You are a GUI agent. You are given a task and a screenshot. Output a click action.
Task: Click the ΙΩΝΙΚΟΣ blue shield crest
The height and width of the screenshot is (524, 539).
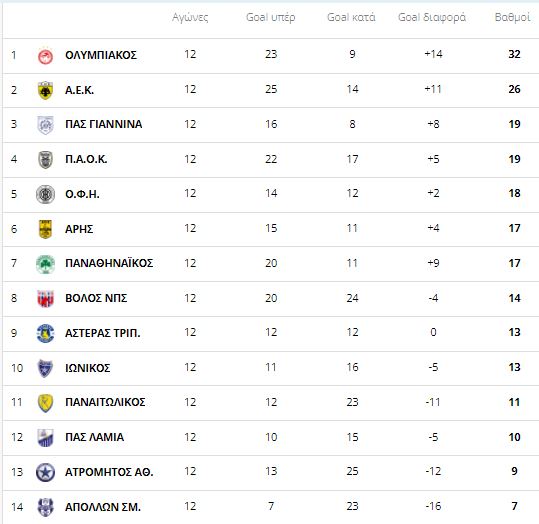[45, 368]
